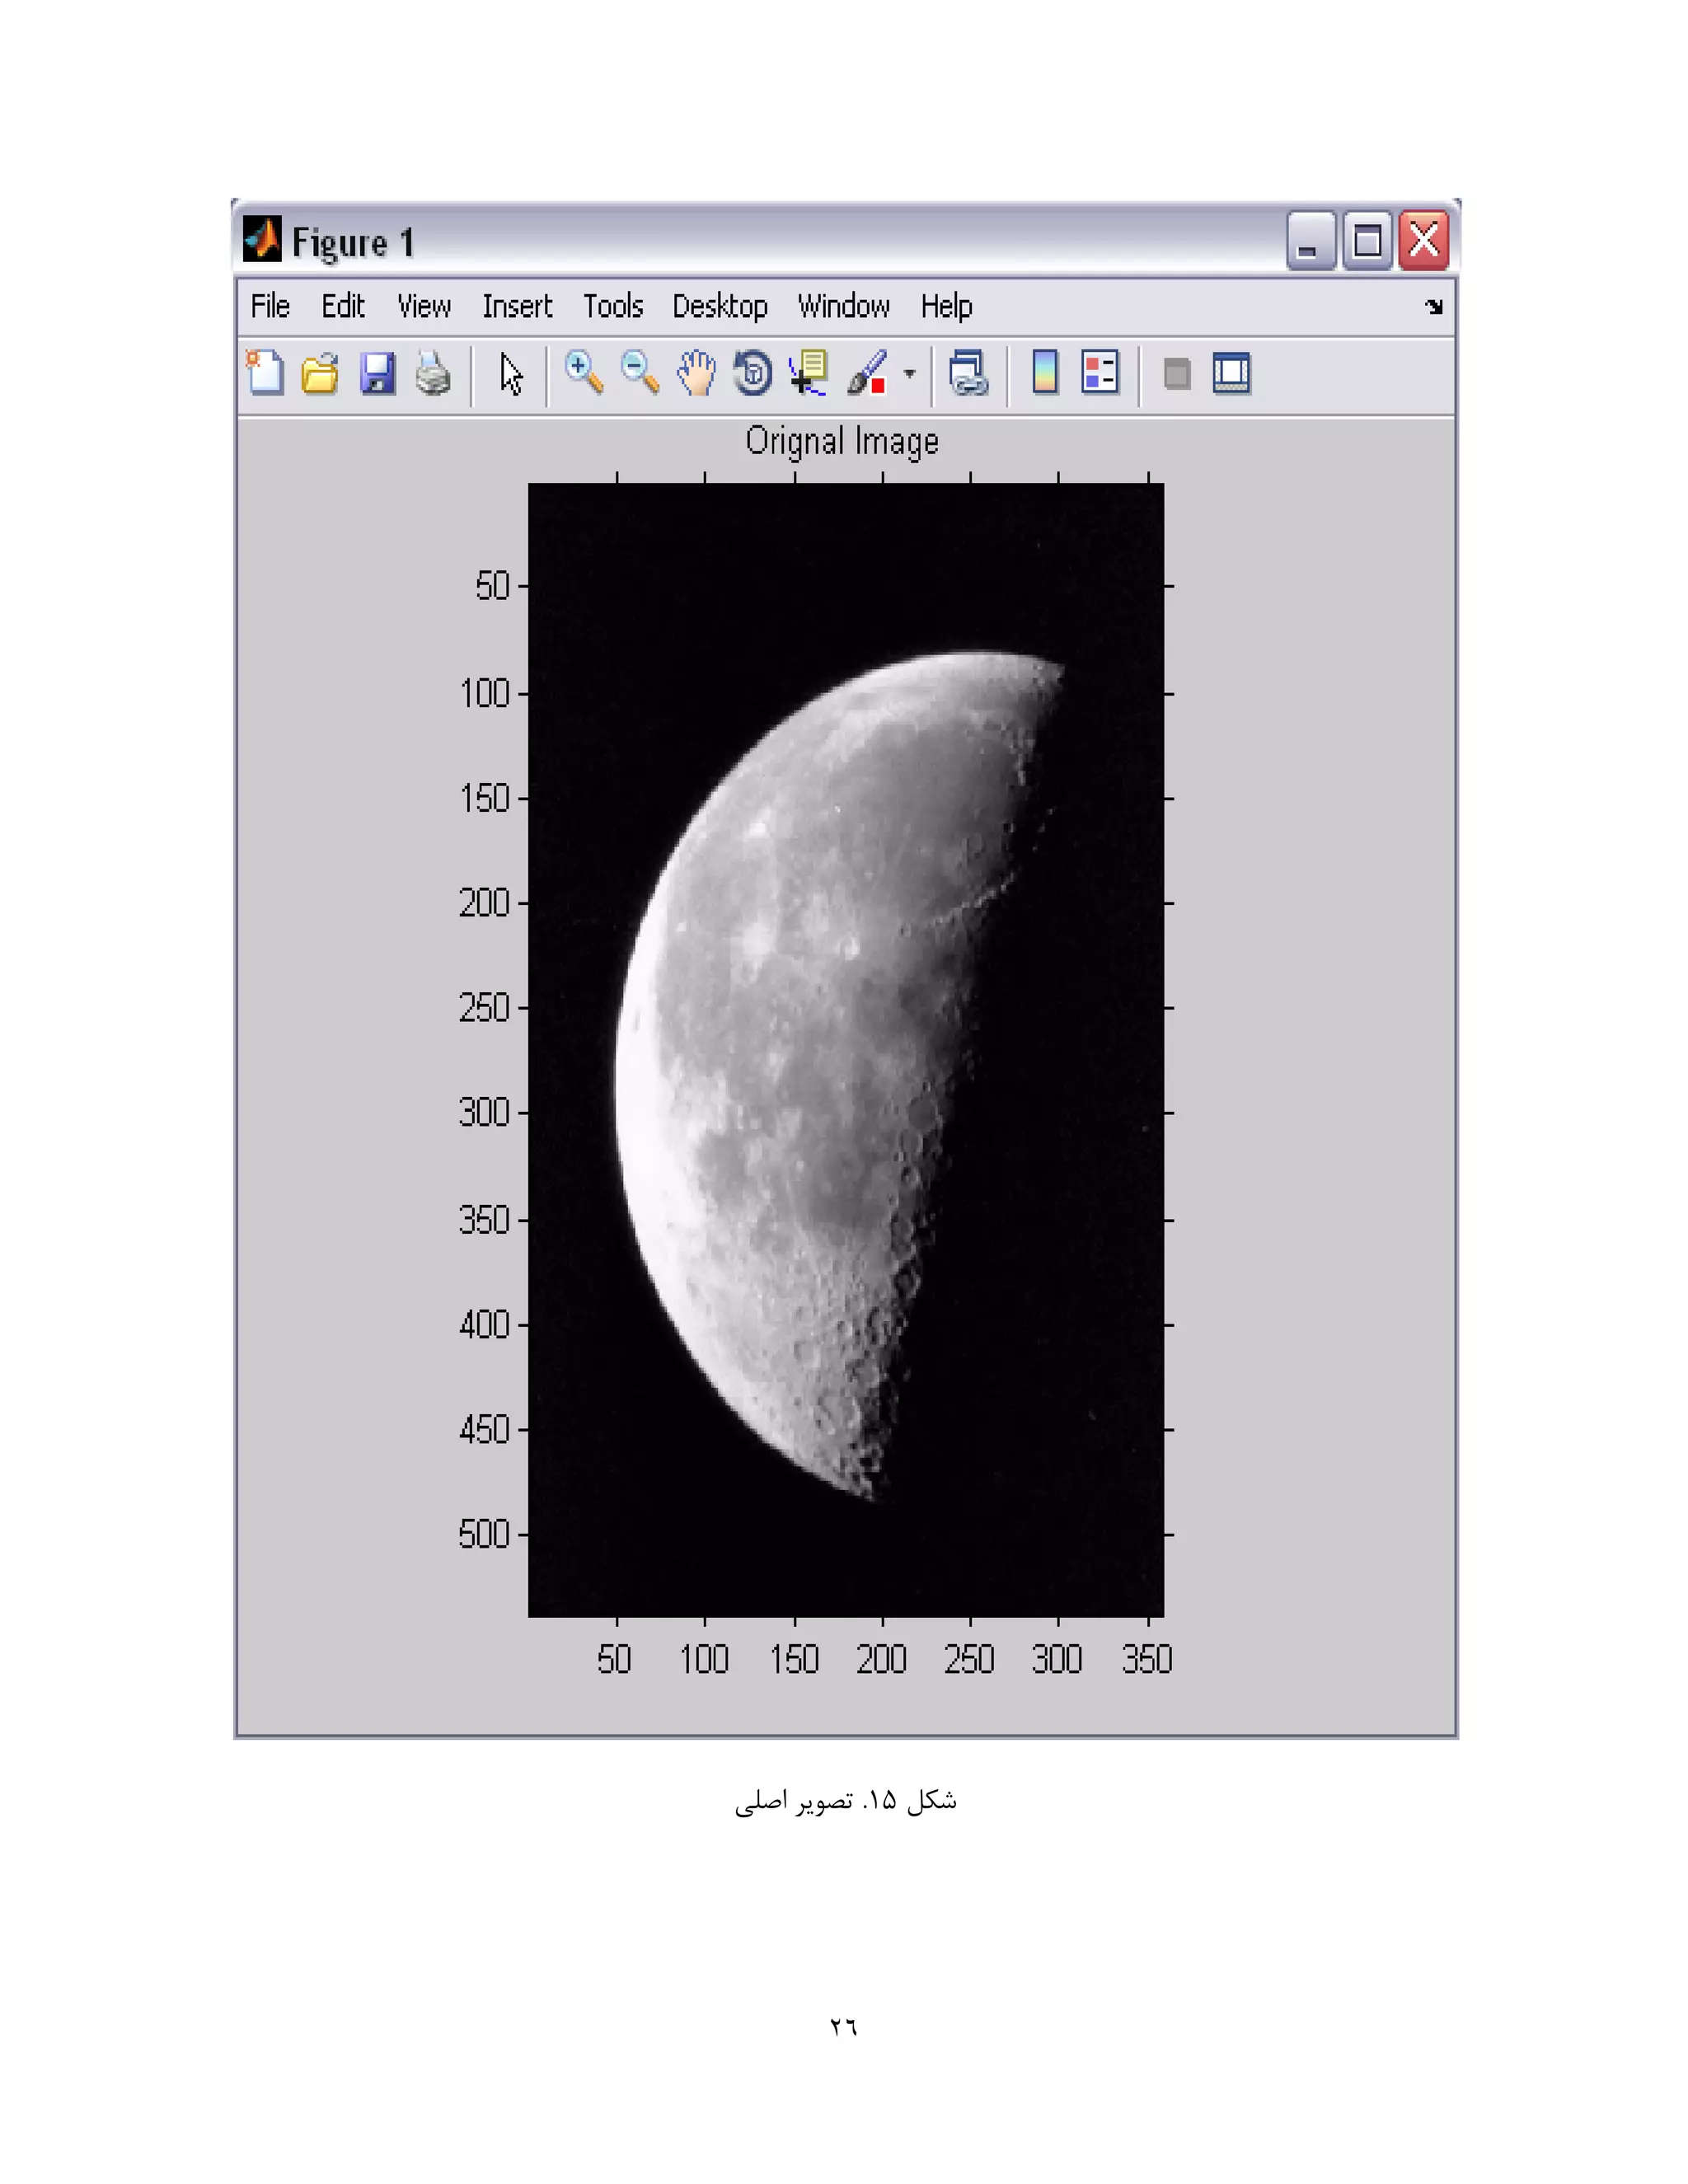Open the Tools menu
Screen dimensions: 1688x2184
pos(613,306)
